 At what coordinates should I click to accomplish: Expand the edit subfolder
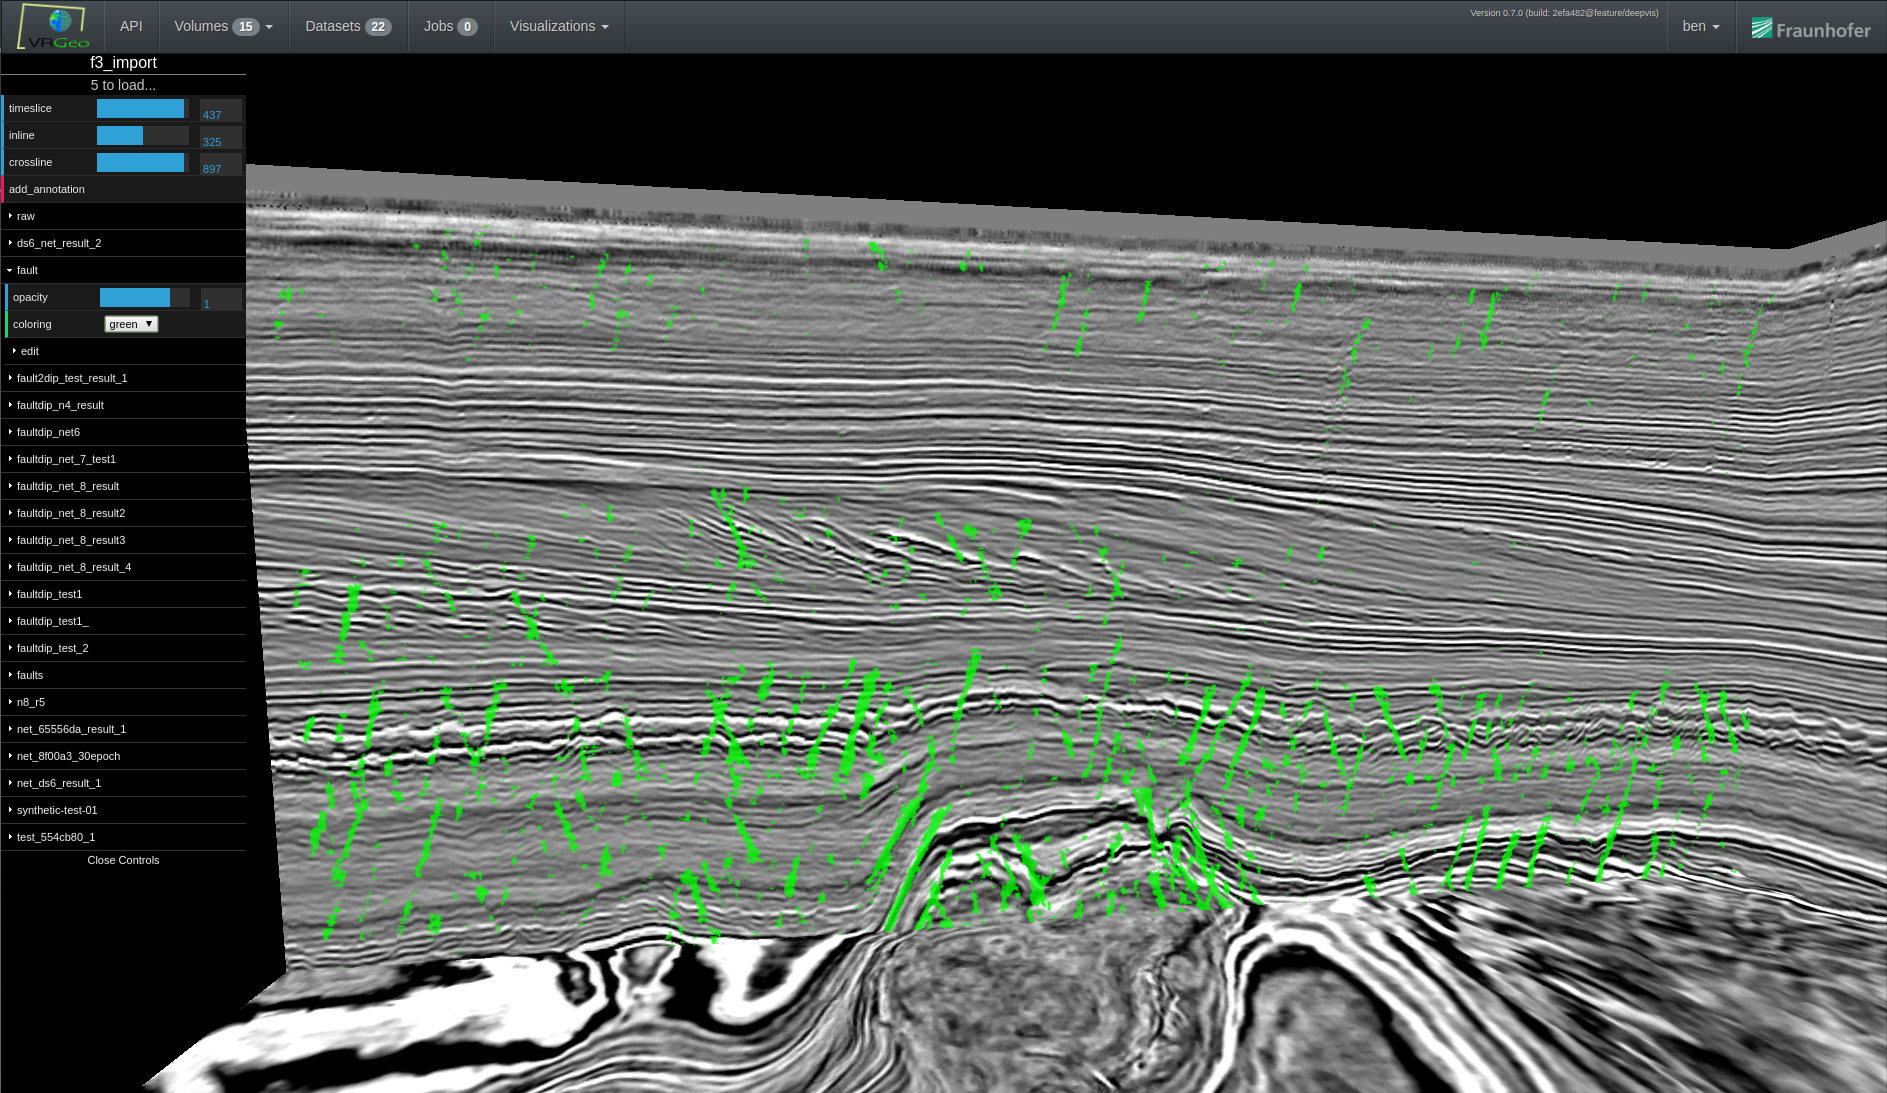click(x=30, y=351)
